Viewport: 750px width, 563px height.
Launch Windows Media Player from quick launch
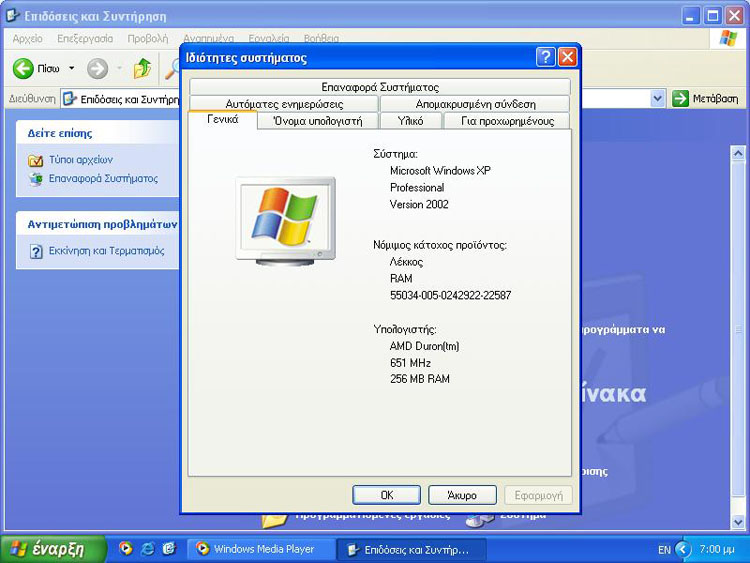click(x=125, y=548)
